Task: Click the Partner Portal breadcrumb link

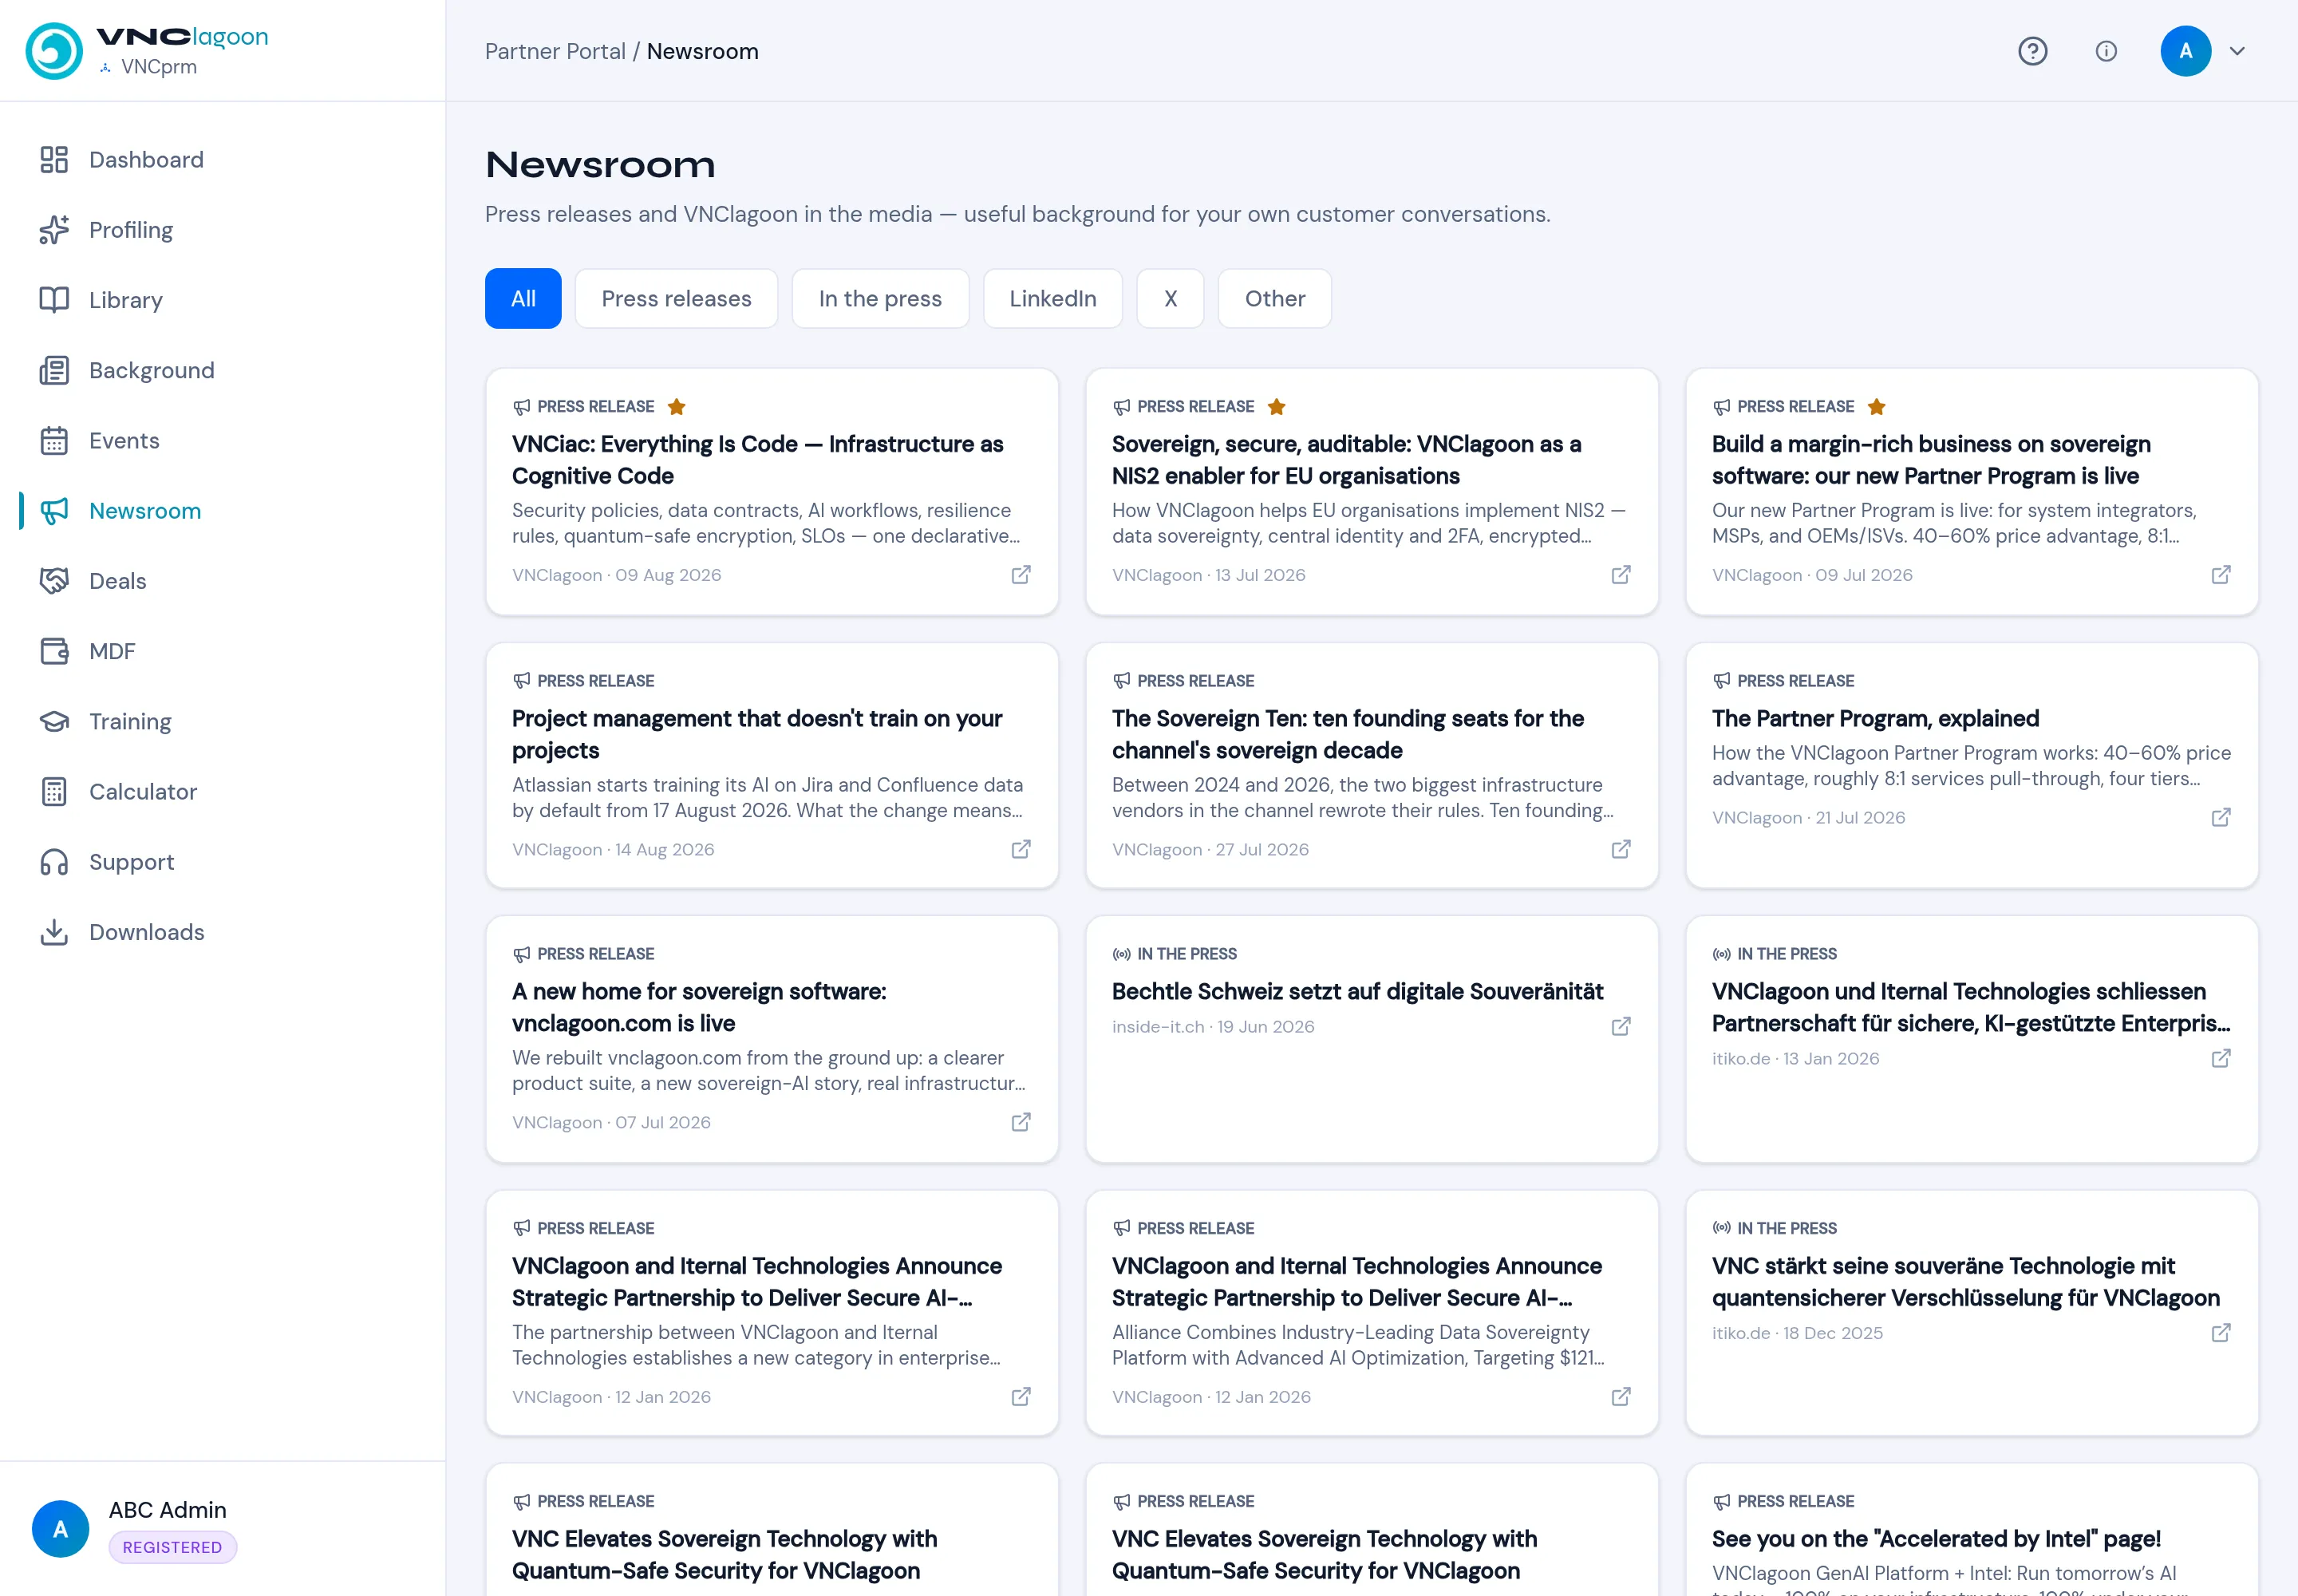Action: pyautogui.click(x=555, y=51)
